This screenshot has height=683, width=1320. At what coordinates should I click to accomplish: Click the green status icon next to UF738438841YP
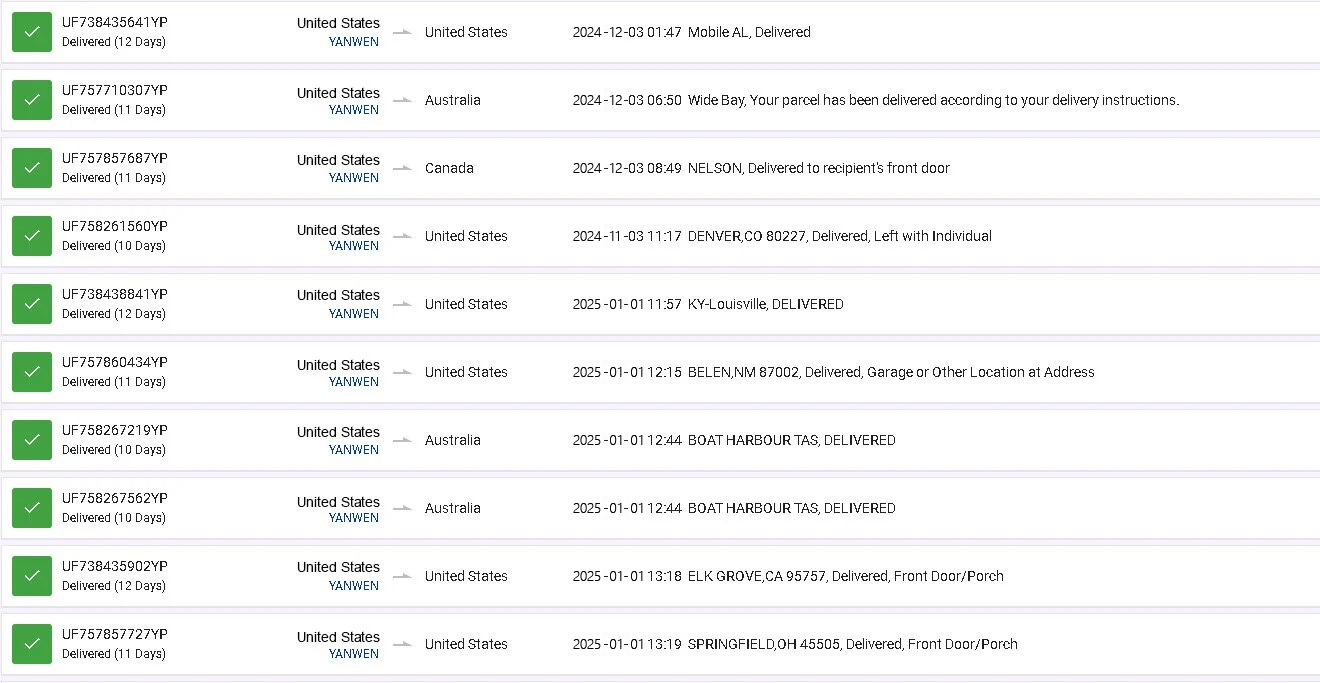click(32, 304)
